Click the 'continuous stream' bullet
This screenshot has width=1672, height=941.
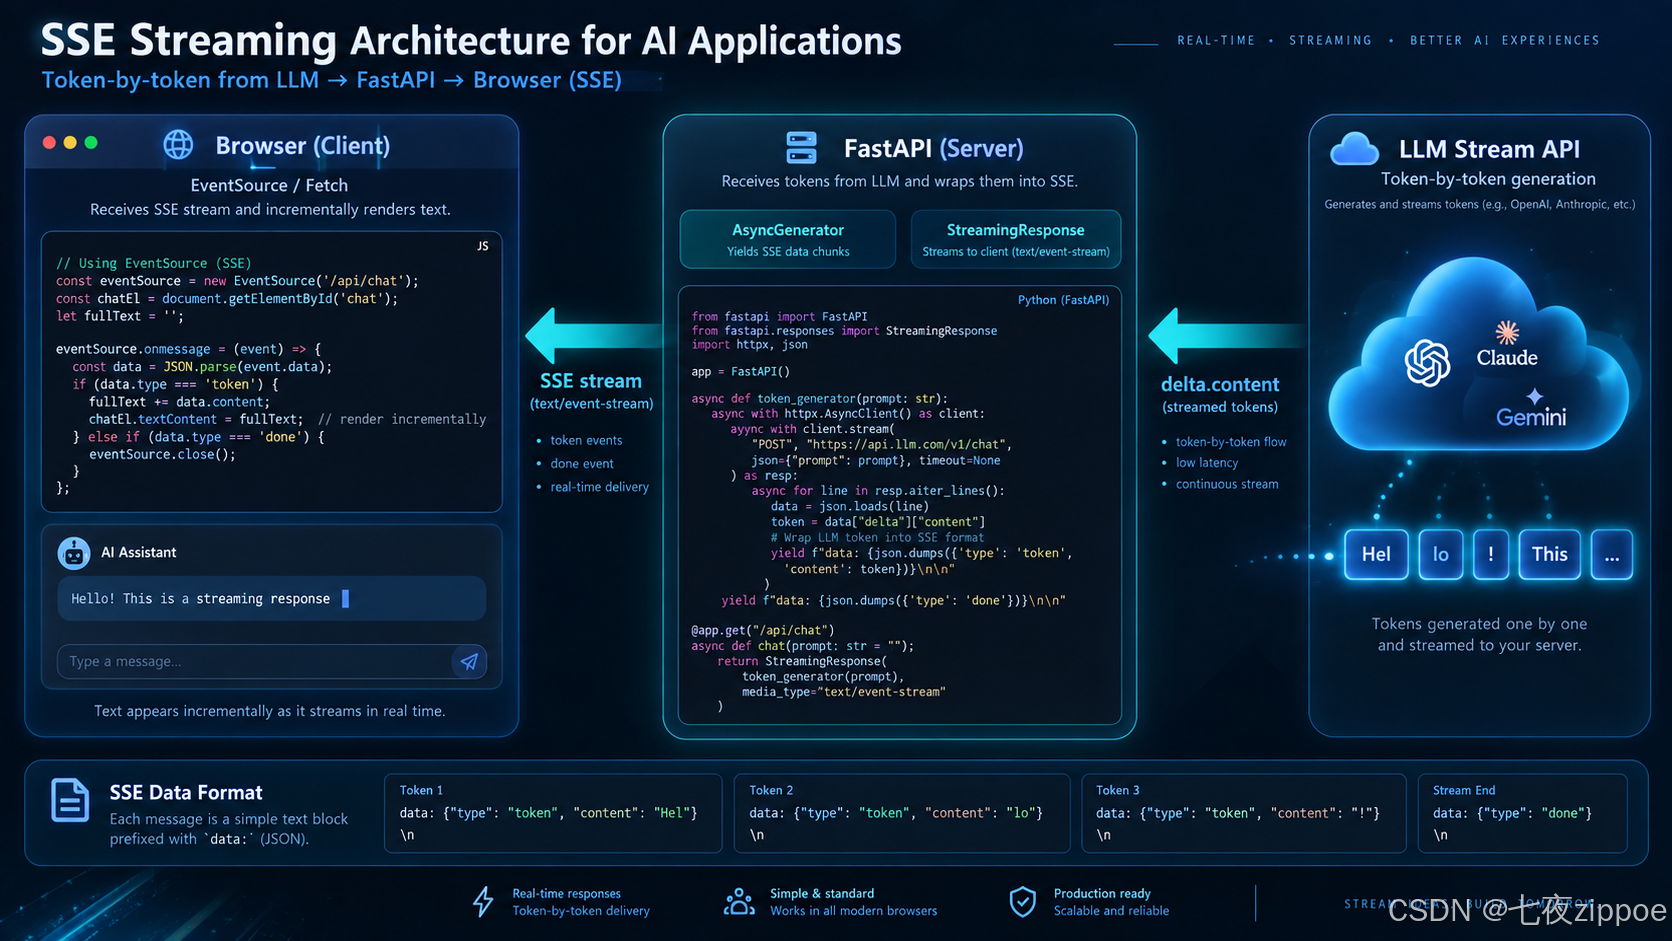click(x=1227, y=484)
